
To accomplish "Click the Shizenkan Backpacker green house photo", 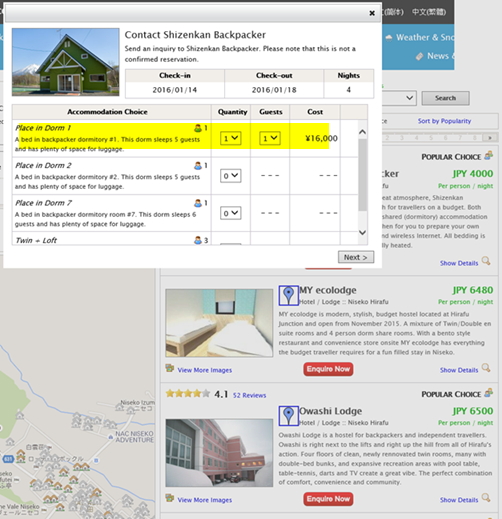I will pyautogui.click(x=66, y=62).
